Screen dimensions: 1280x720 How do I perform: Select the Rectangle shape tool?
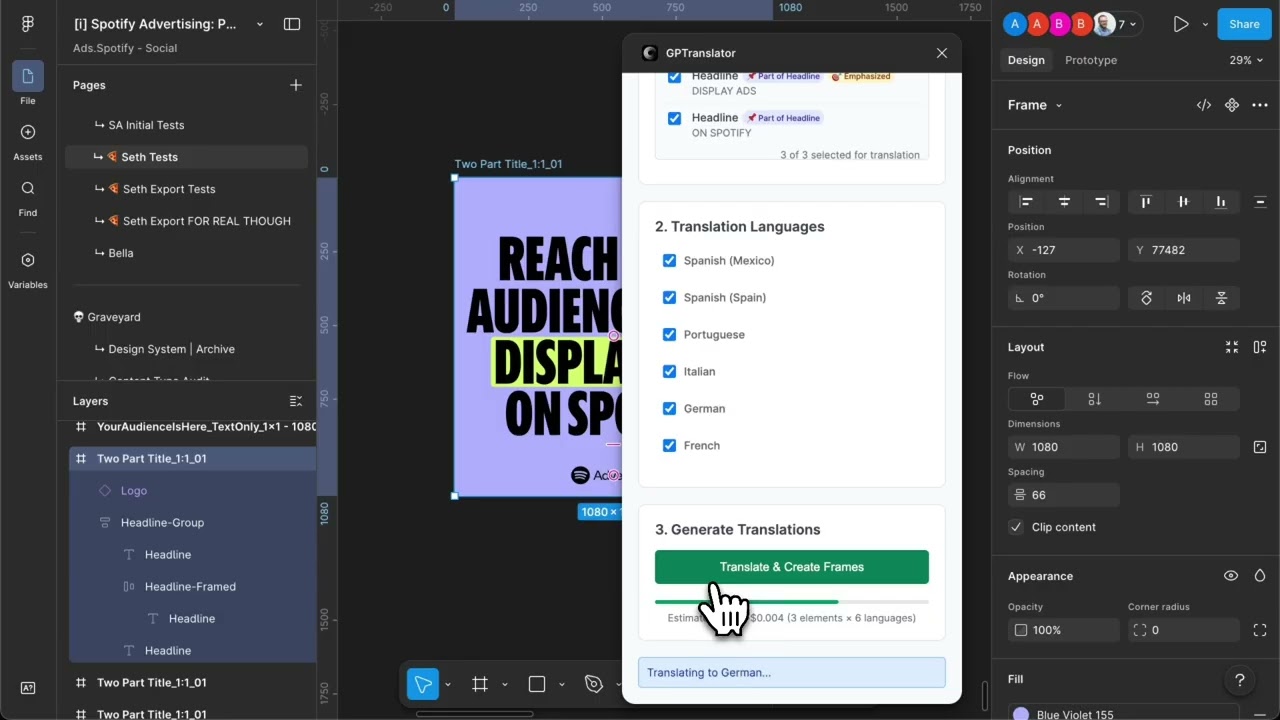(537, 684)
